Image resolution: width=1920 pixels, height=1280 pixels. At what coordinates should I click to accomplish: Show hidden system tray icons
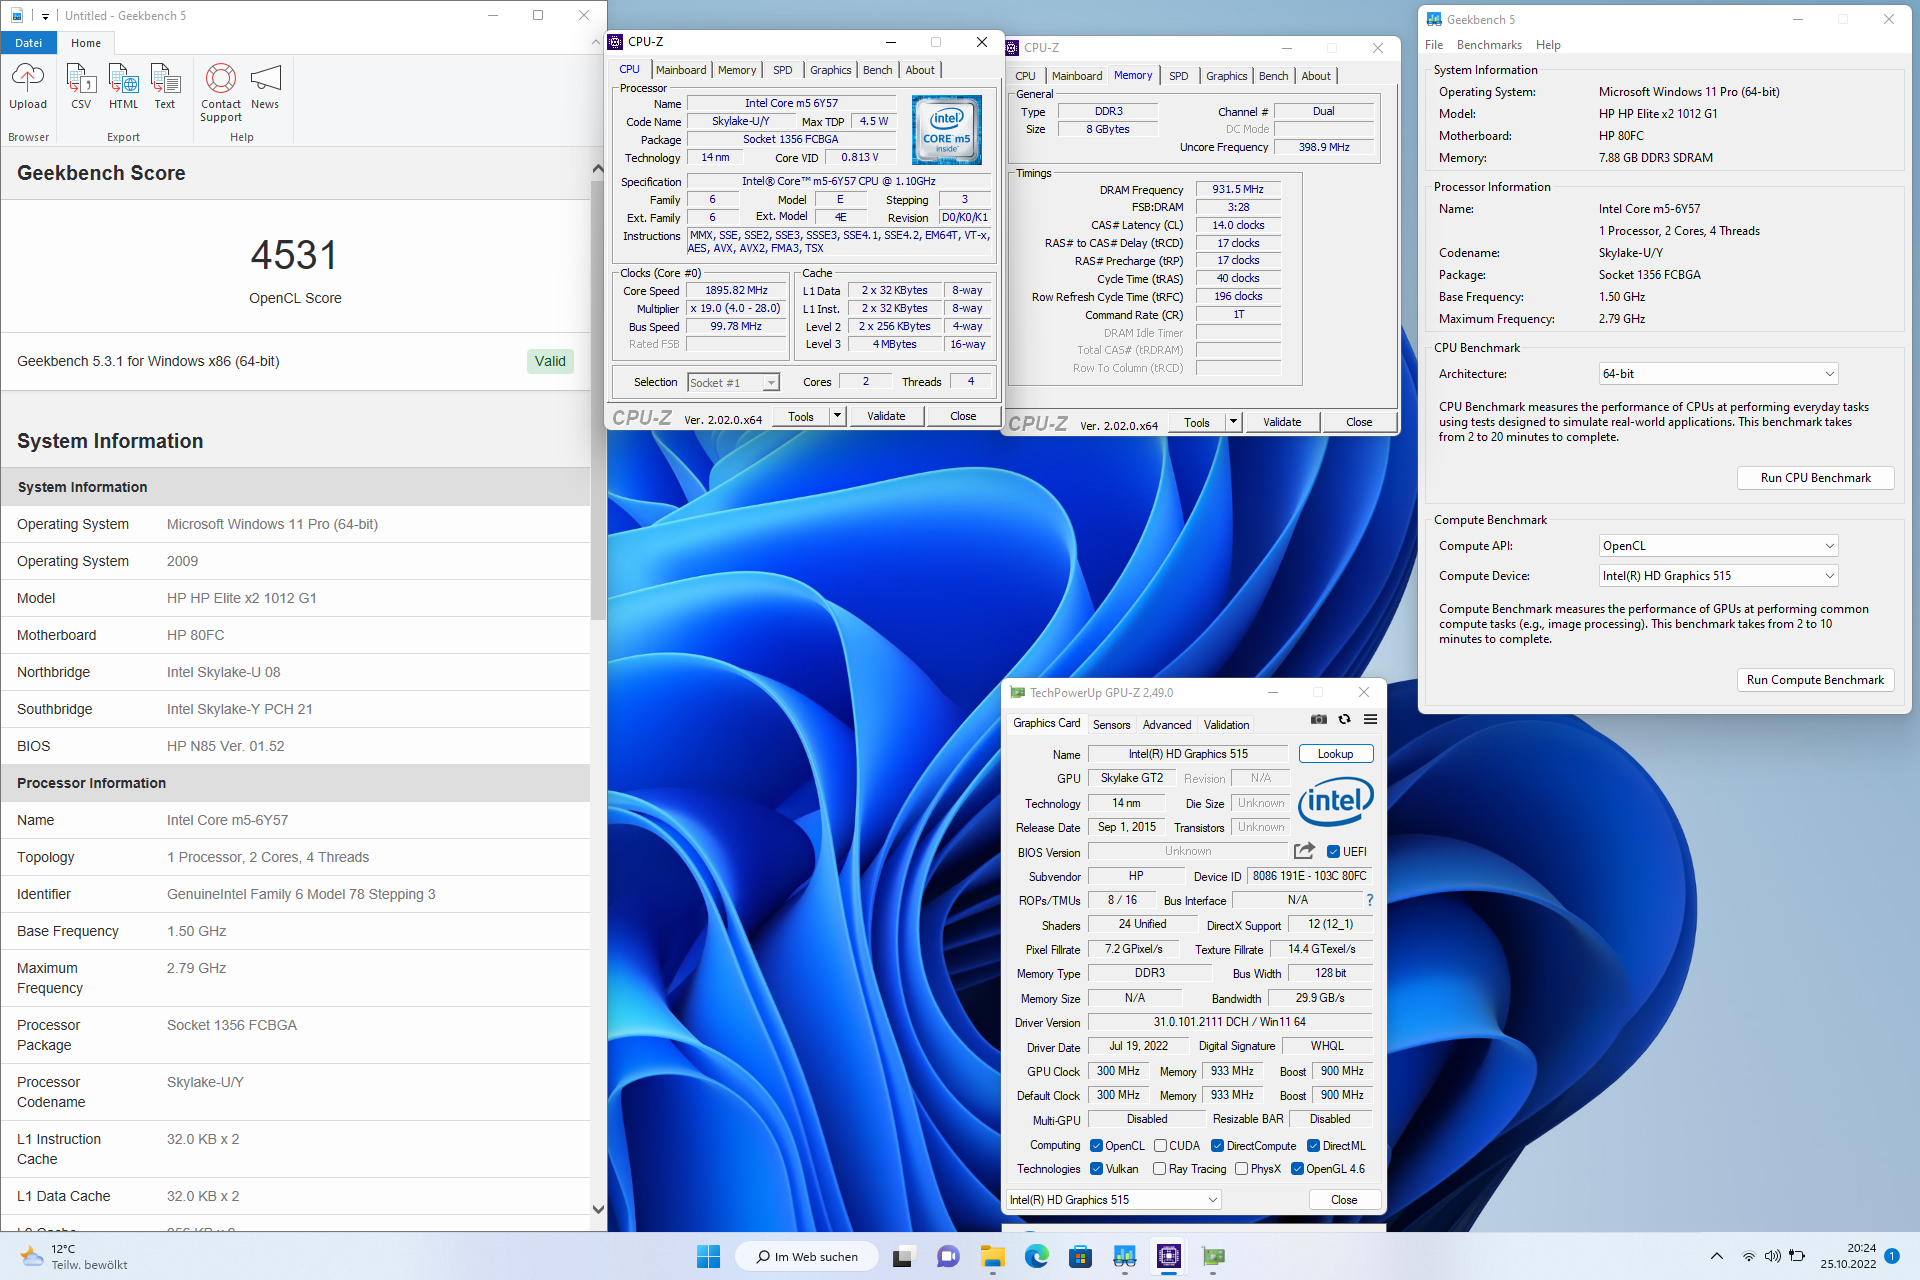(1717, 1257)
